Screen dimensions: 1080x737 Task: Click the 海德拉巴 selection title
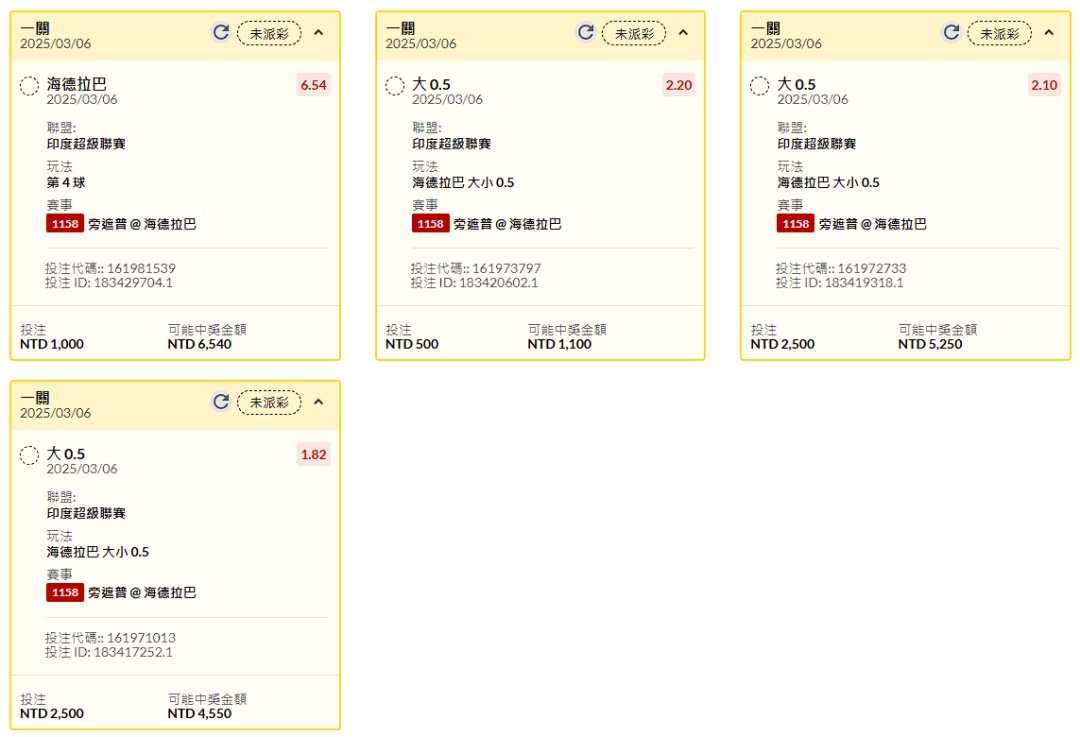click(76, 84)
